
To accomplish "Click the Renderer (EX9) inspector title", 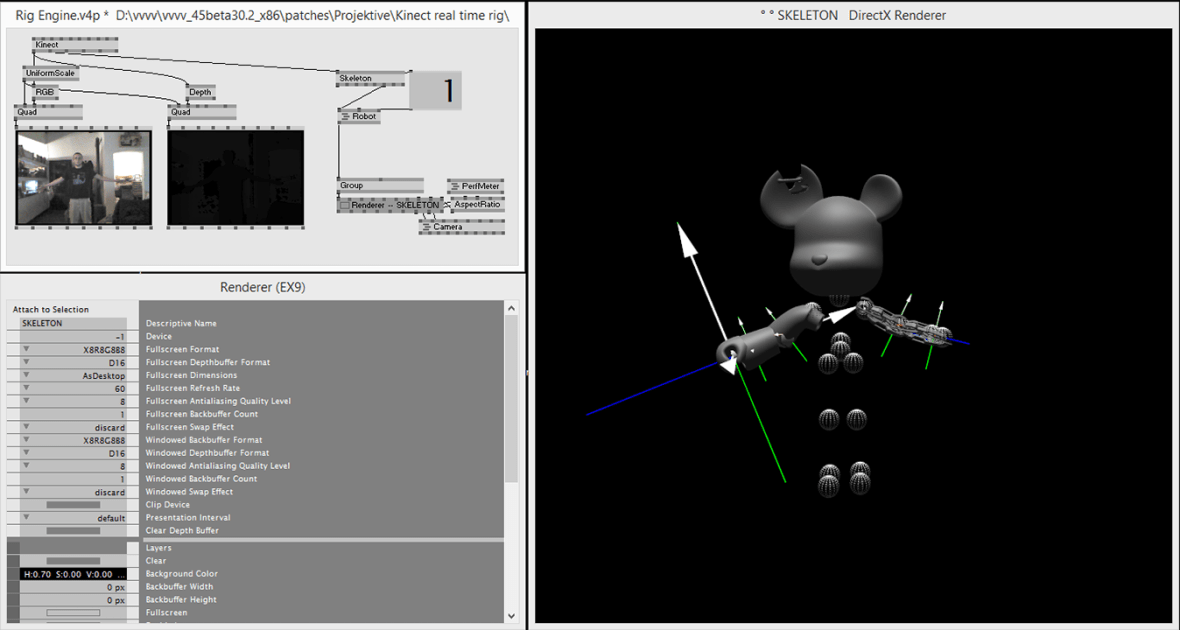I will (263, 288).
